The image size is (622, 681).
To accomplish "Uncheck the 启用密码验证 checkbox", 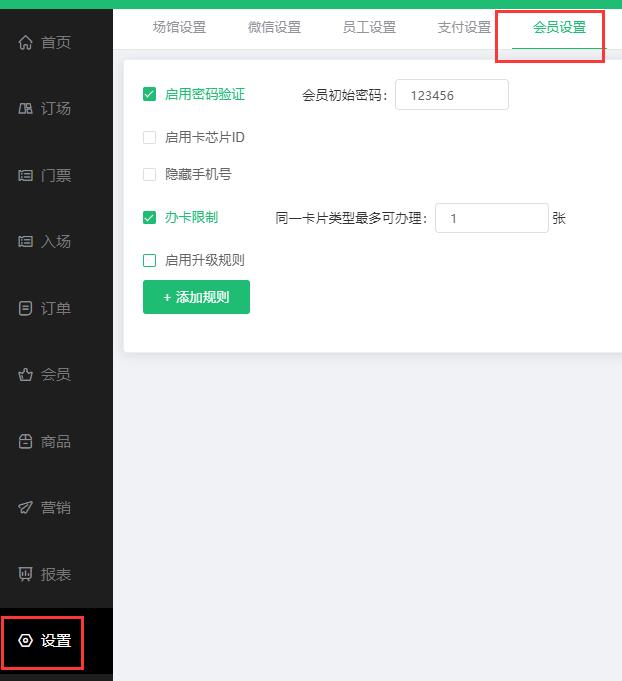I will coord(149,94).
